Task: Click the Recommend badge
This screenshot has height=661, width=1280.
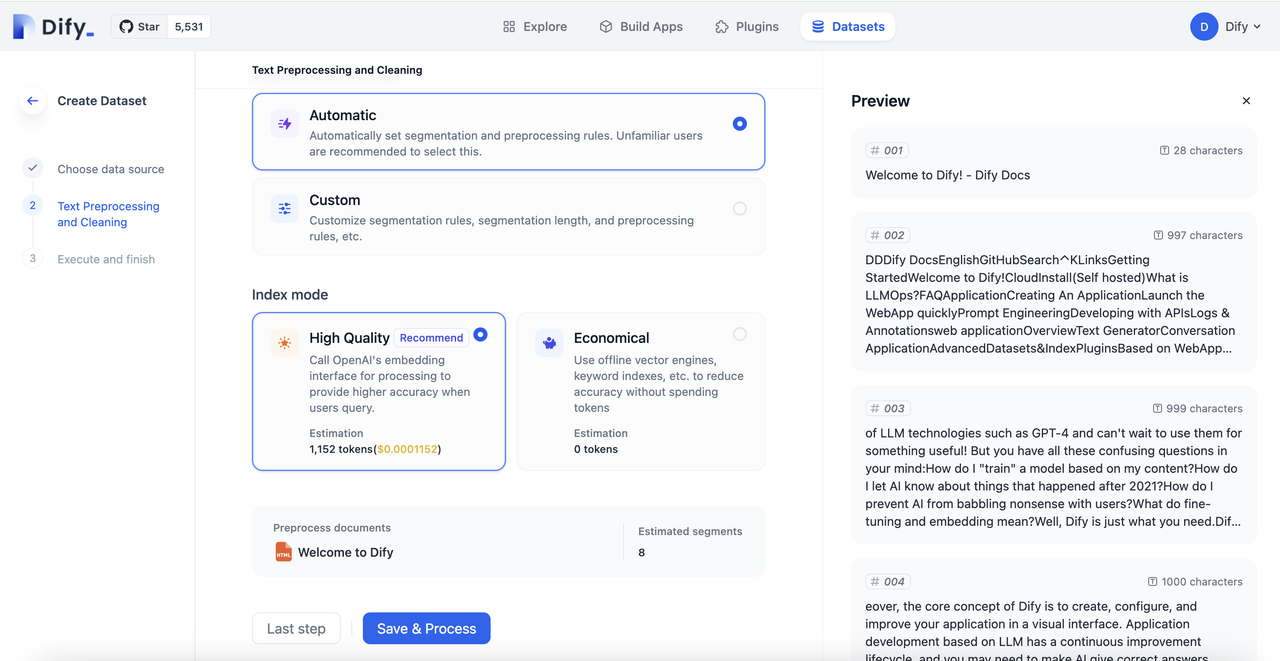Action: (431, 338)
